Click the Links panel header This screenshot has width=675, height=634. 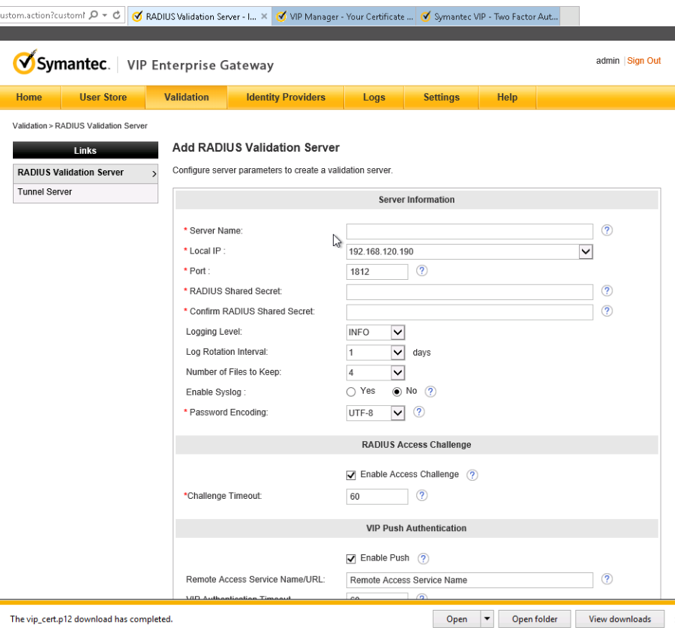[x=85, y=150]
